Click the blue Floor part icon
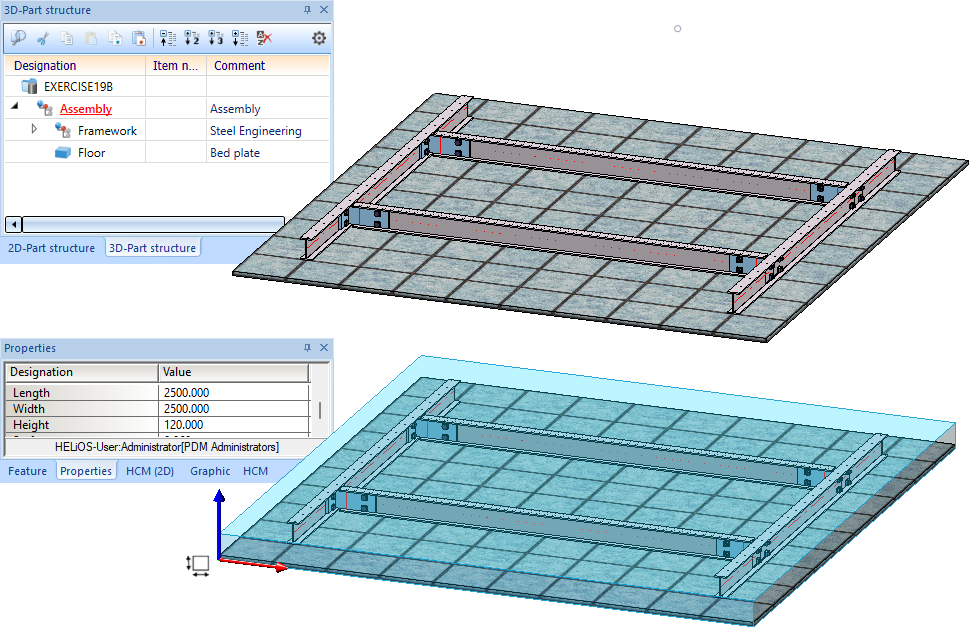Image resolution: width=974 pixels, height=636 pixels. [63, 153]
